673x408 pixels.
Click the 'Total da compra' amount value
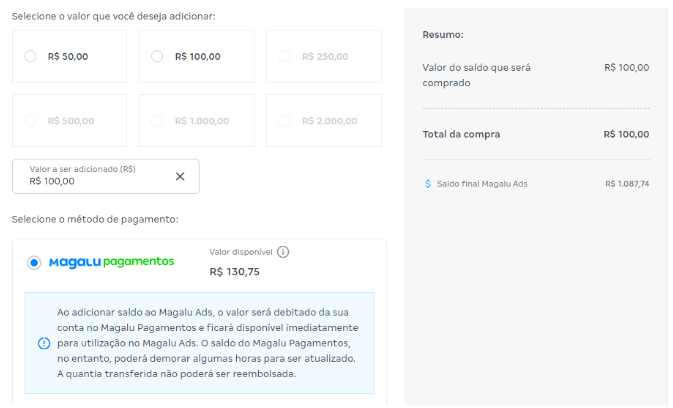[x=626, y=134]
